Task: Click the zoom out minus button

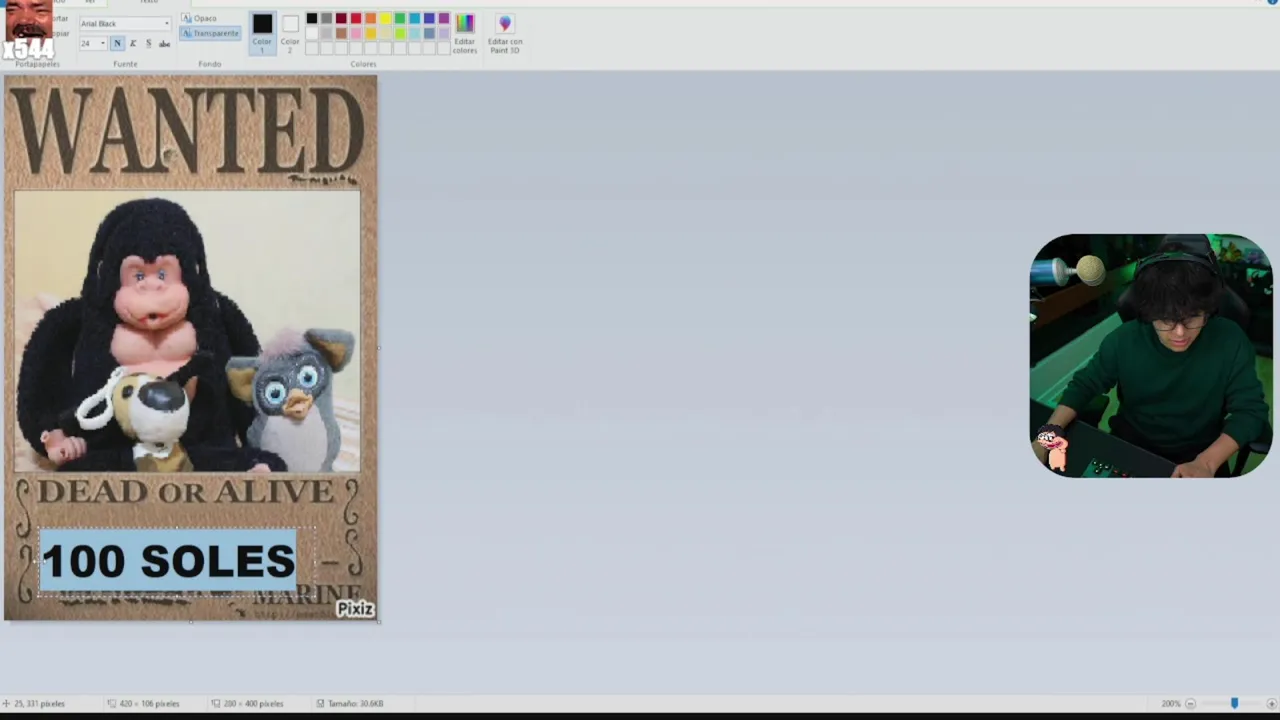Action: 1190,704
